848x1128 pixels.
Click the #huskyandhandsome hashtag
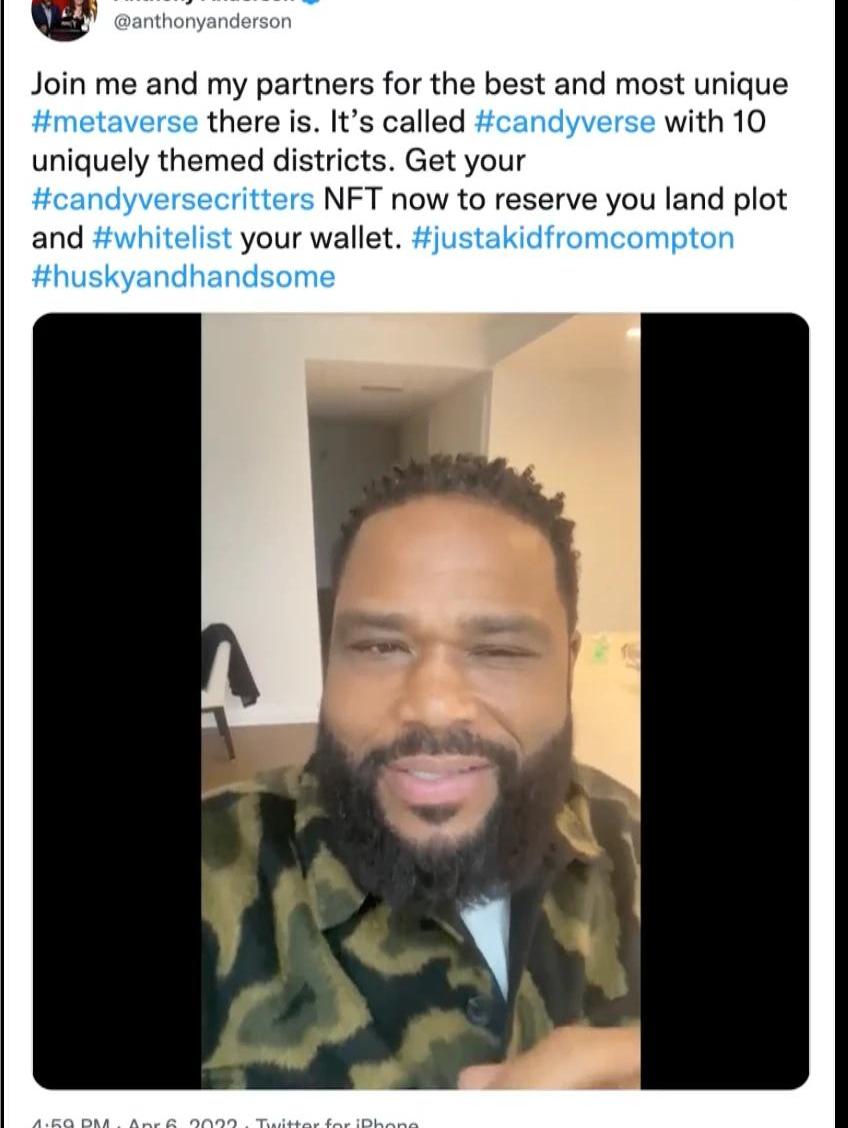coord(183,277)
